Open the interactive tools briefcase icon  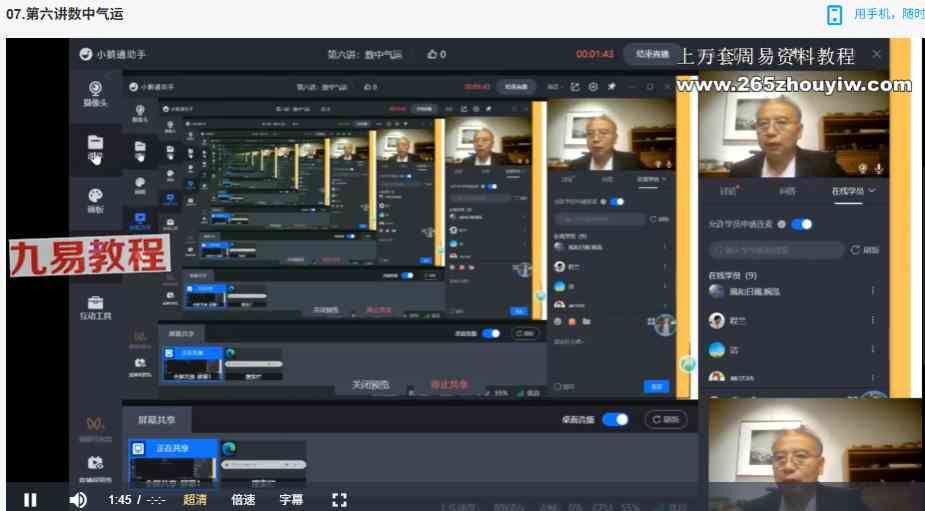pos(95,306)
